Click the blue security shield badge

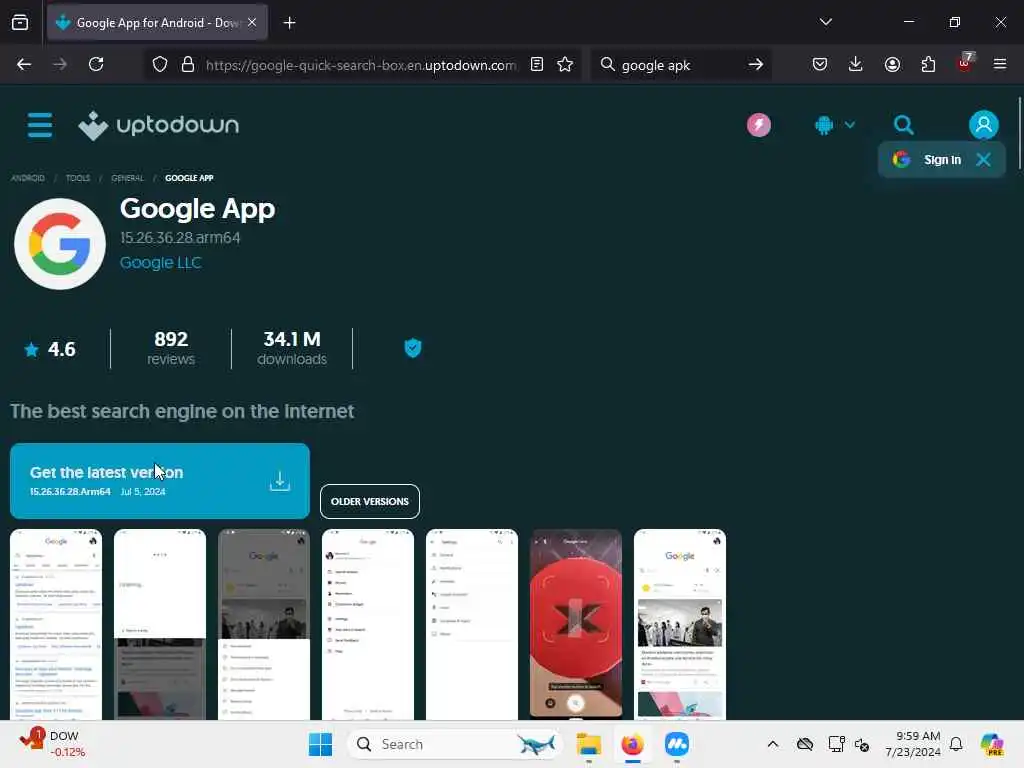[413, 348]
